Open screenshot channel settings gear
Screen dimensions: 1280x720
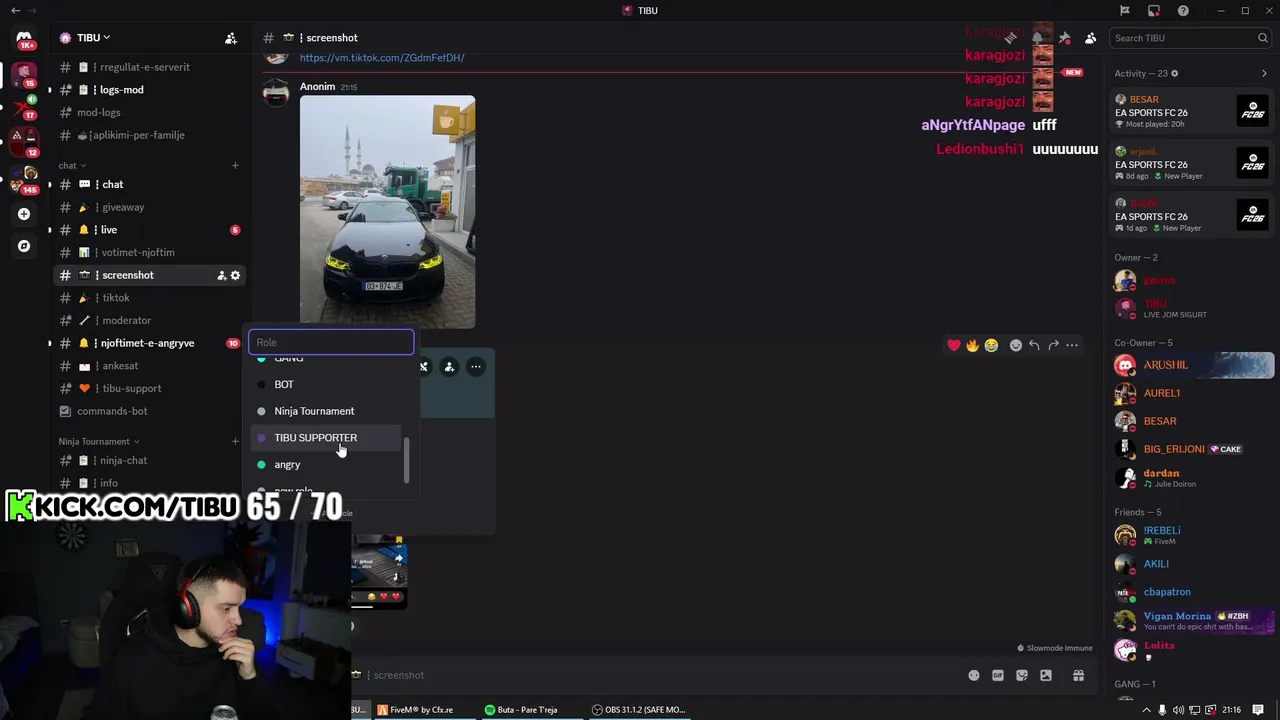235,275
